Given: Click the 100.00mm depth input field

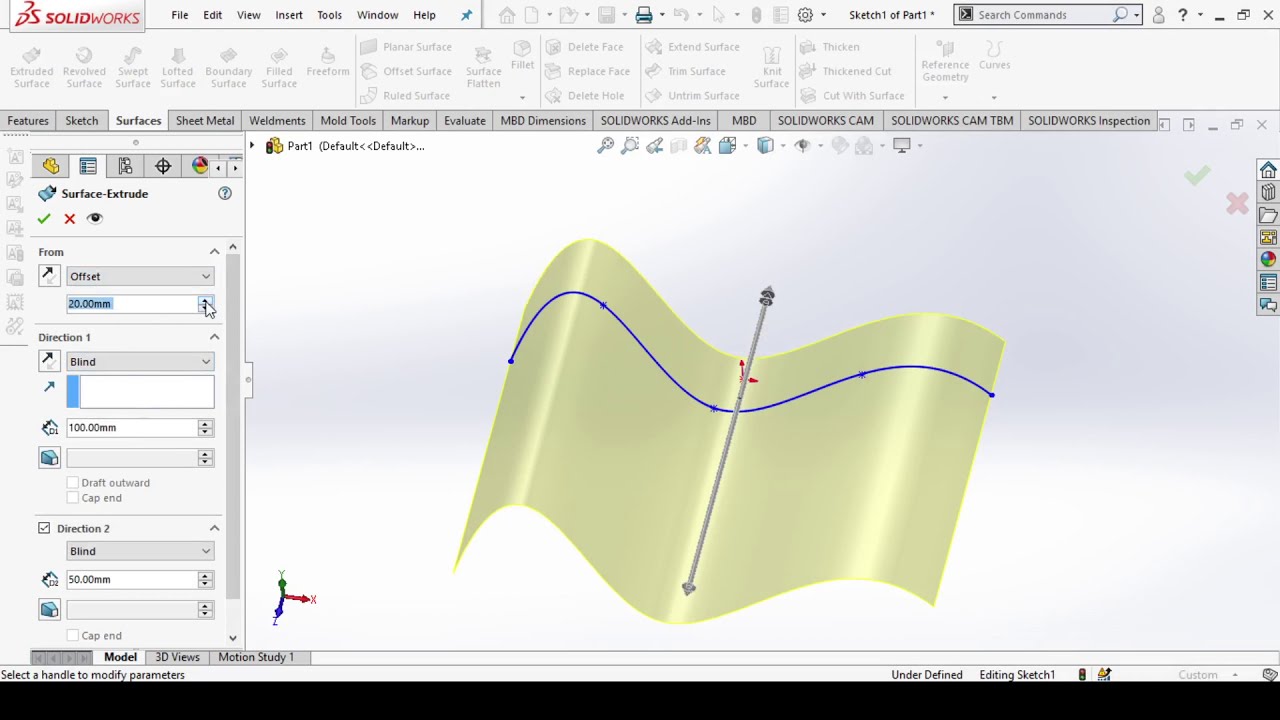Looking at the screenshot, I should click(x=132, y=428).
